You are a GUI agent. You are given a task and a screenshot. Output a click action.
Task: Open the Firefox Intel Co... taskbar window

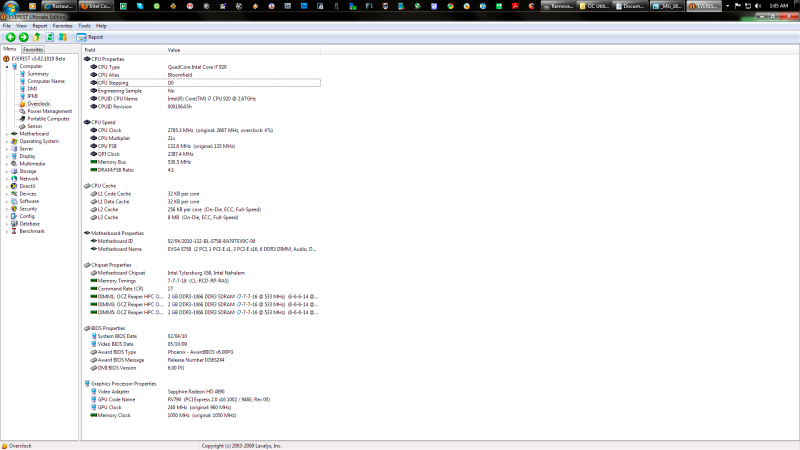[95, 6]
